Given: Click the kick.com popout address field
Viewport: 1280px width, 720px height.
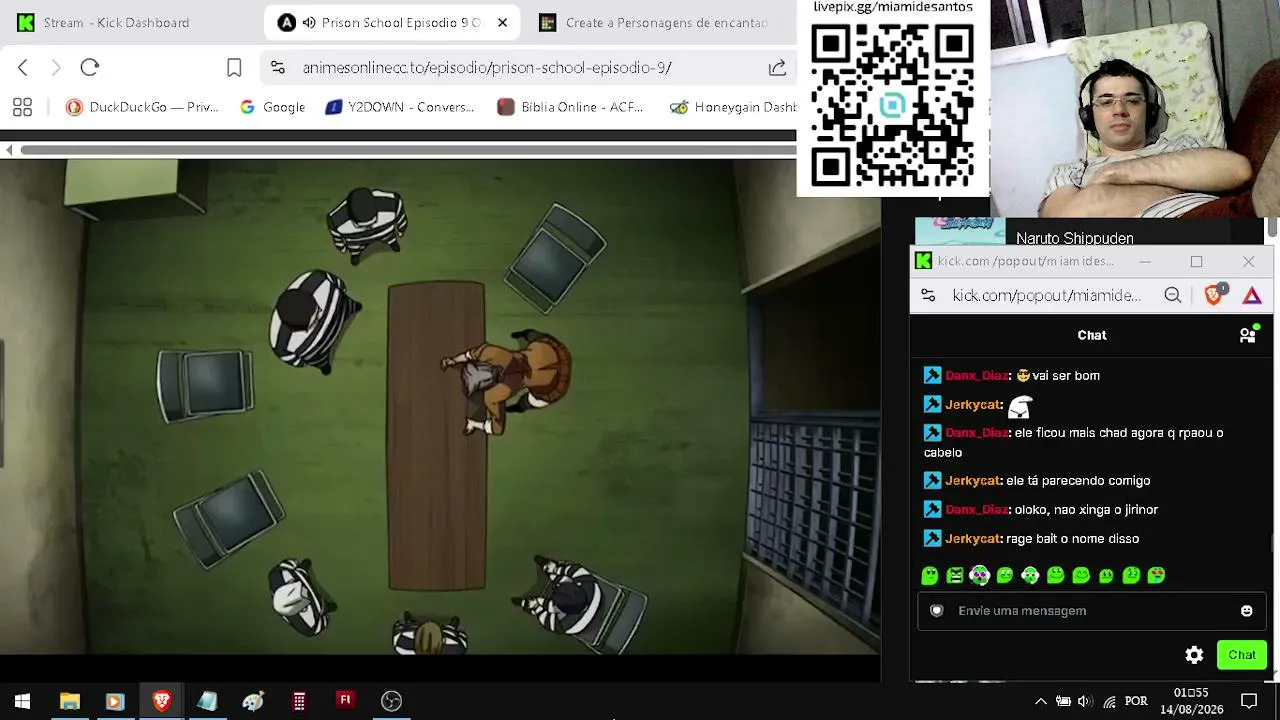Looking at the screenshot, I should pos(1046,295).
